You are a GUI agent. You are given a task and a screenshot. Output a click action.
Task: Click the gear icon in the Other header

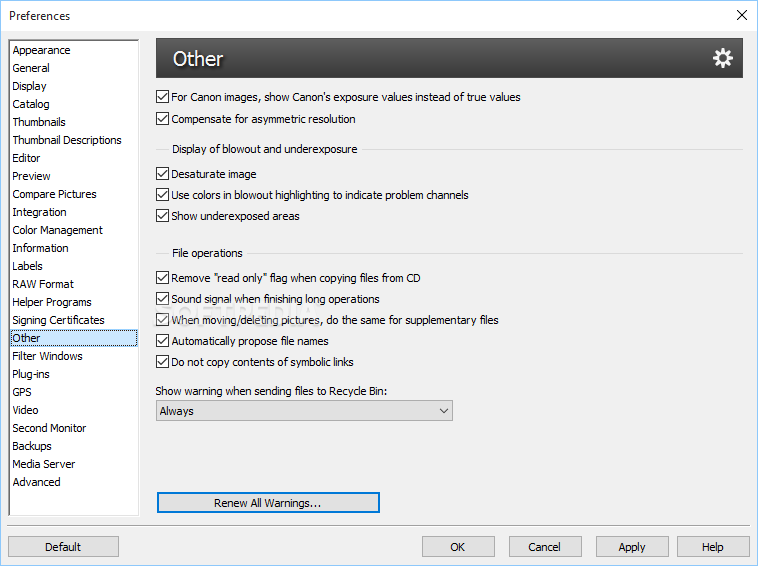[723, 58]
